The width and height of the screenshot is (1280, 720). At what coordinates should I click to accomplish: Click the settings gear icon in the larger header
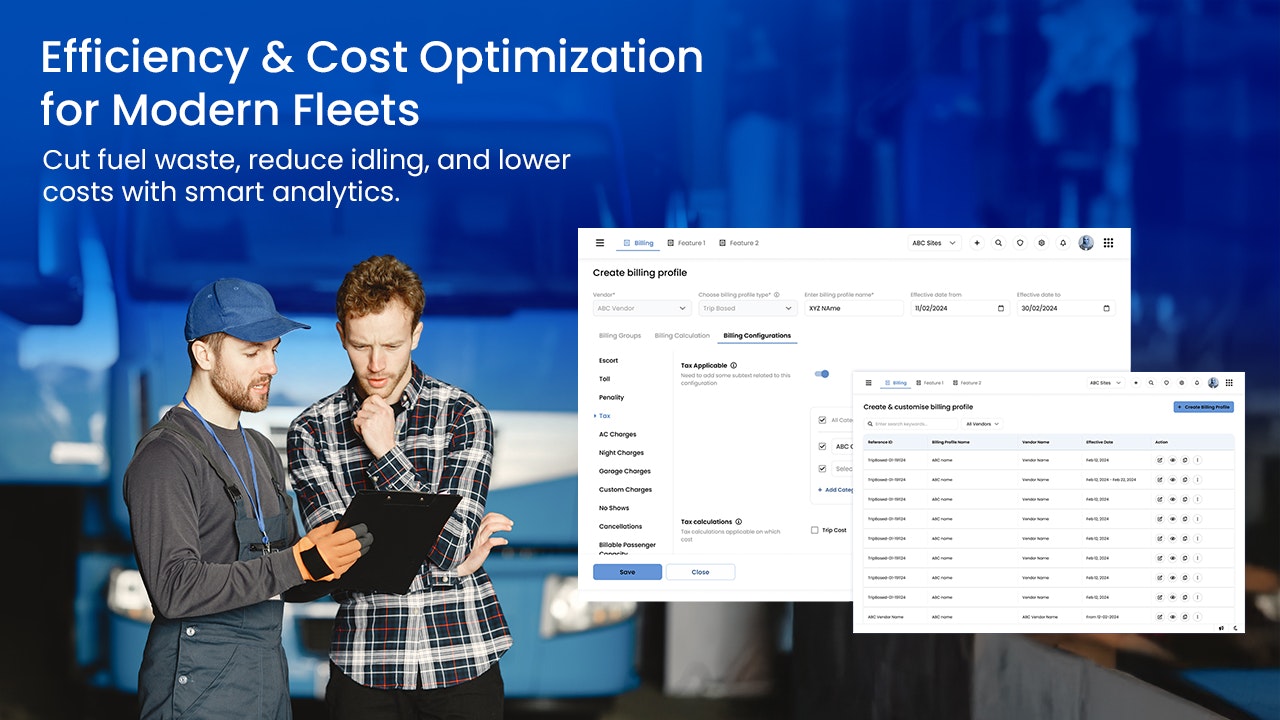(1041, 243)
